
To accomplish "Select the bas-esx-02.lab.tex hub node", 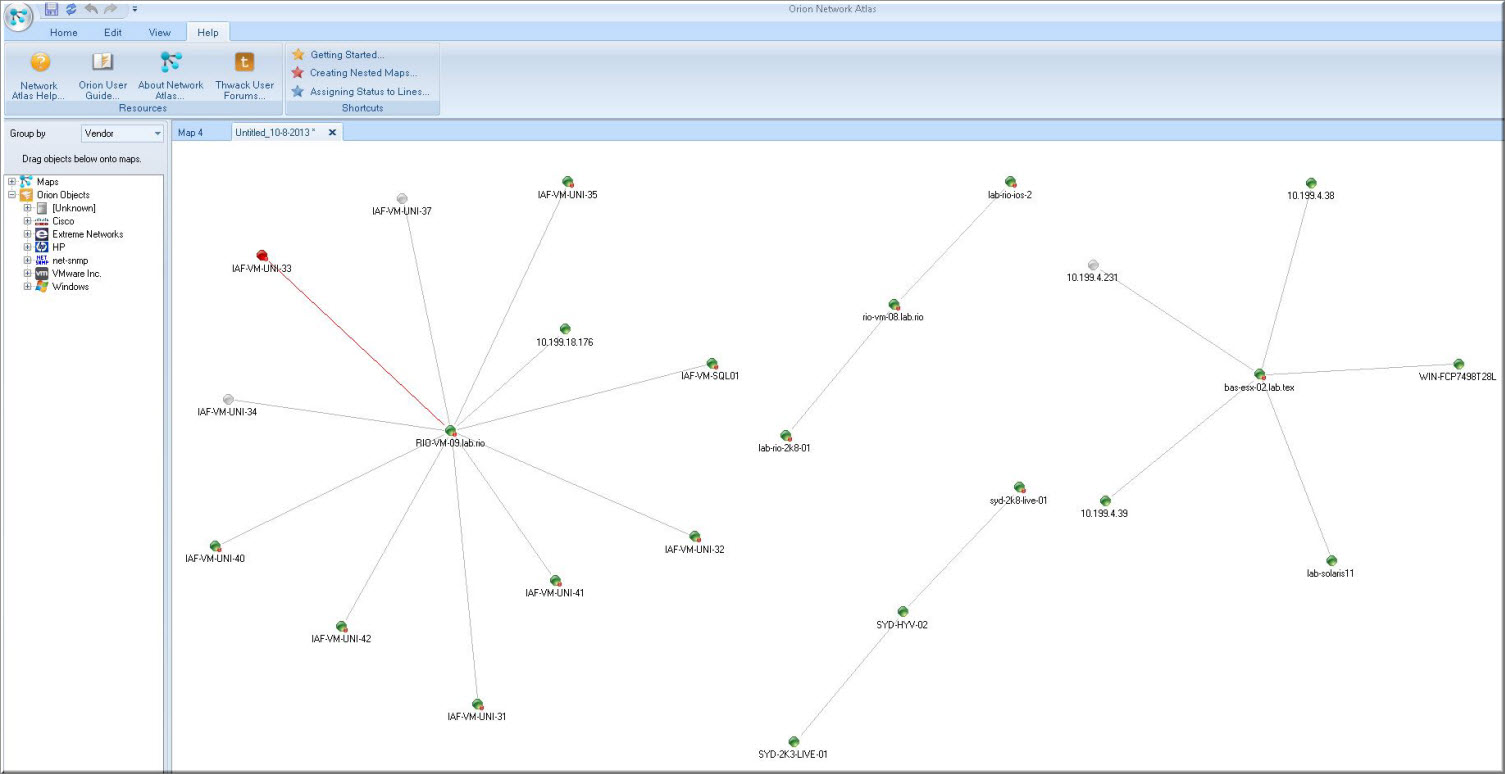I will (1260, 374).
